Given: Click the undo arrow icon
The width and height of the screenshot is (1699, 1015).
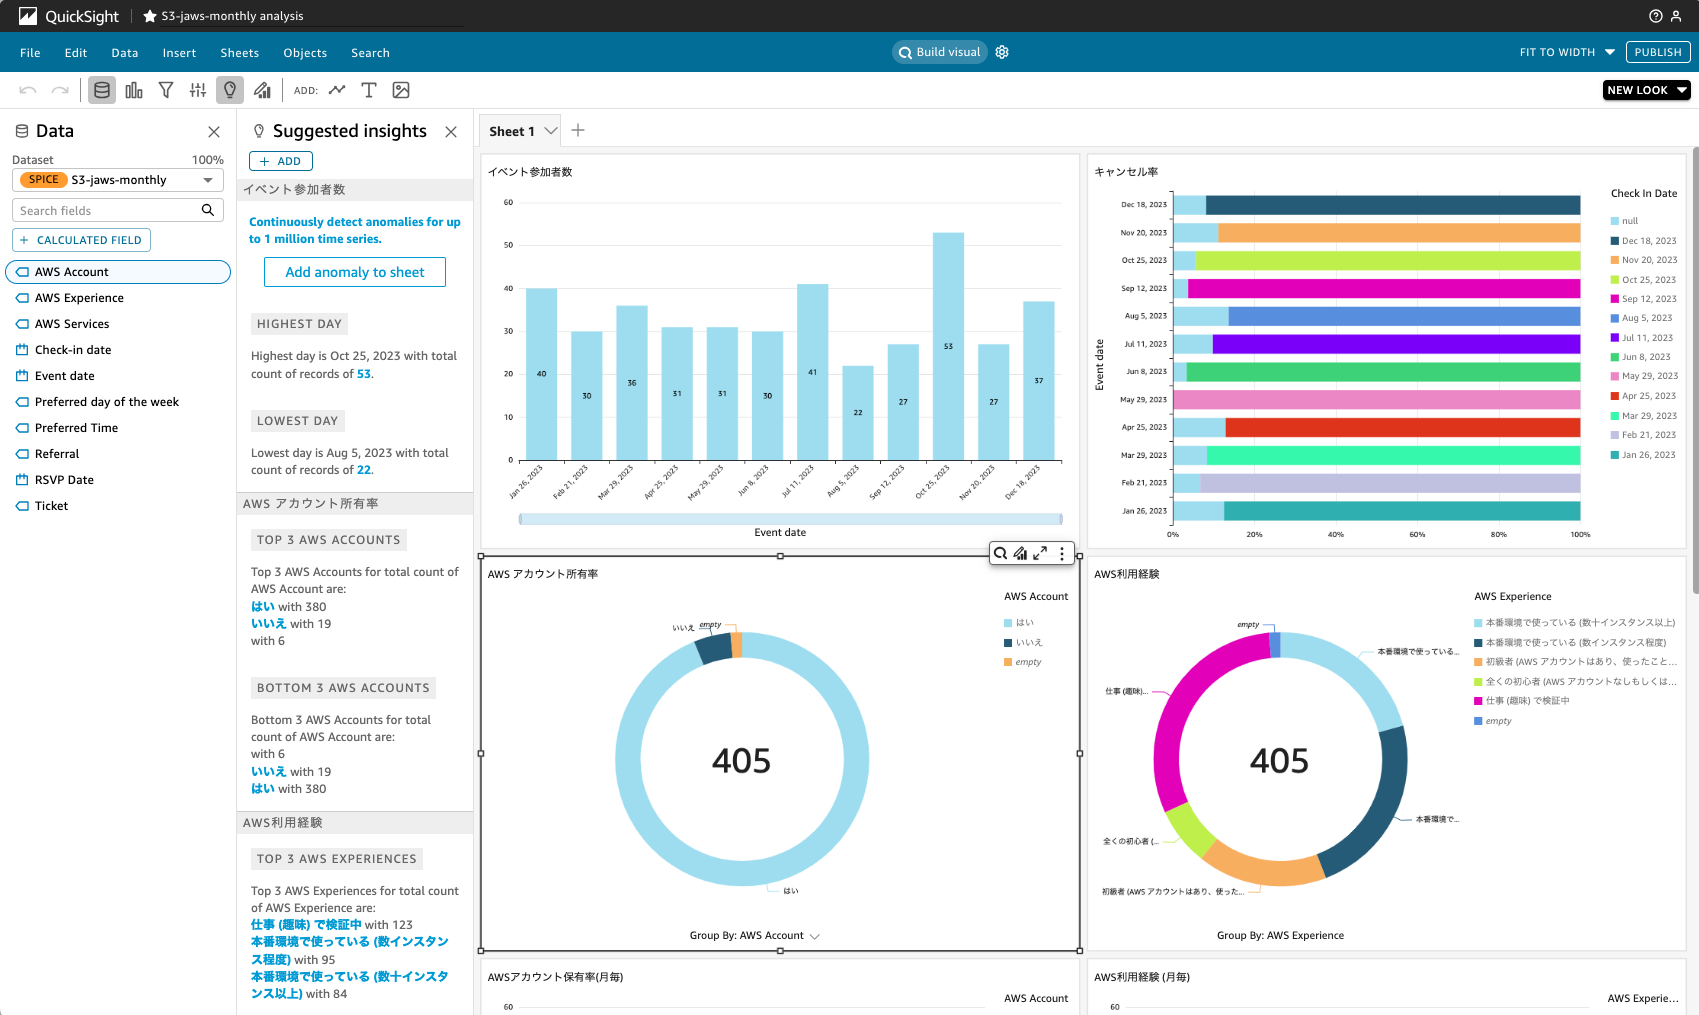Looking at the screenshot, I should pos(28,90).
